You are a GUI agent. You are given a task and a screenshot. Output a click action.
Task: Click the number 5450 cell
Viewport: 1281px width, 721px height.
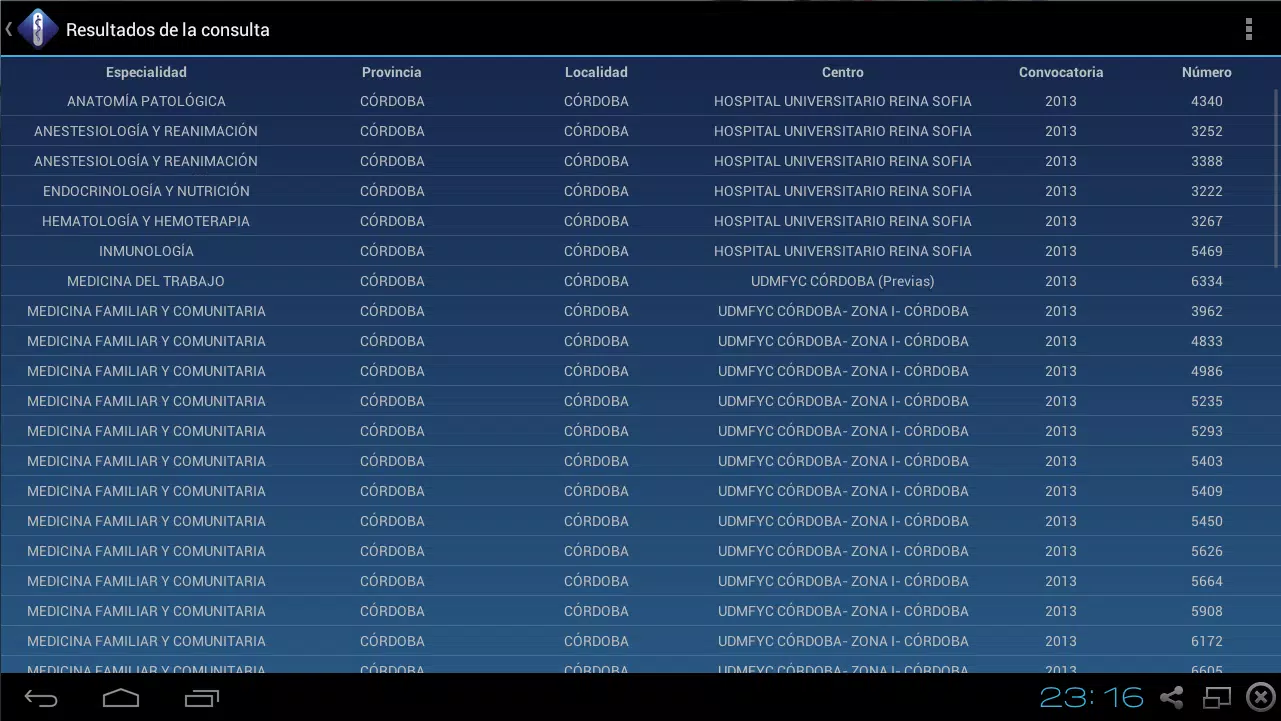[x=1207, y=521]
